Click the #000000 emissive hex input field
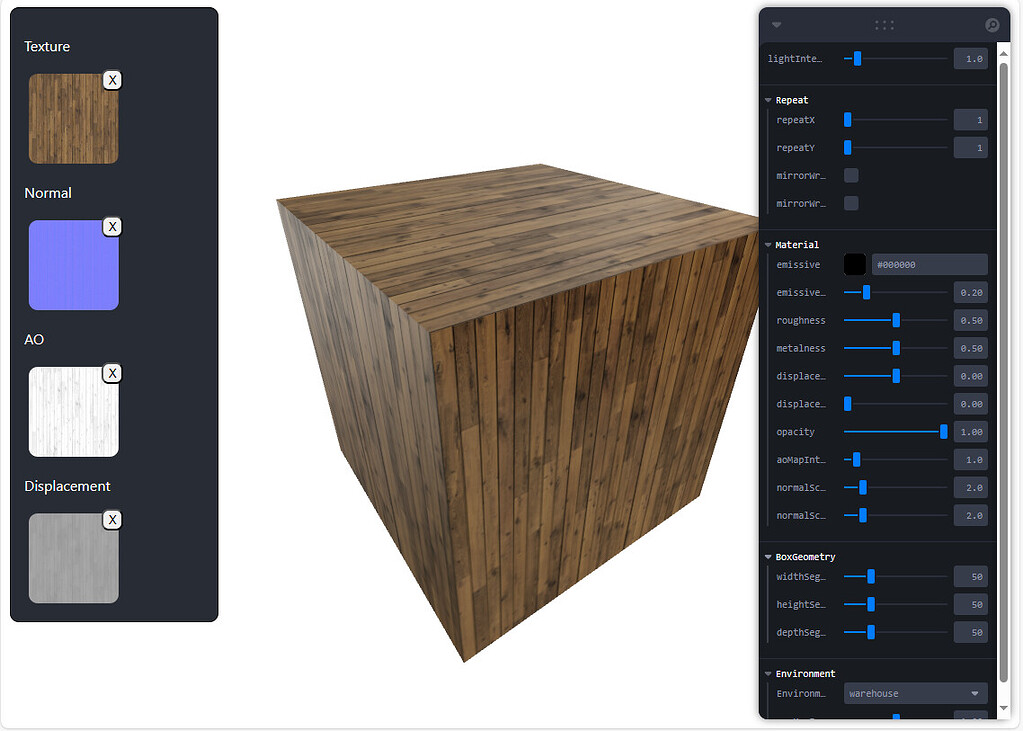The height and width of the screenshot is (731, 1023). [x=929, y=264]
